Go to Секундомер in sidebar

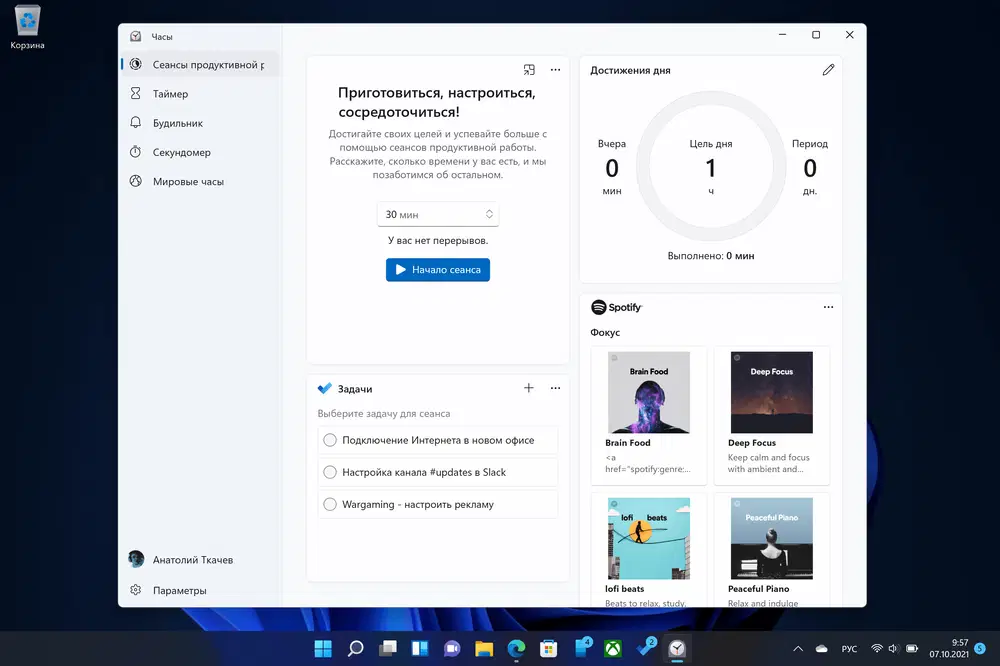pos(201,152)
